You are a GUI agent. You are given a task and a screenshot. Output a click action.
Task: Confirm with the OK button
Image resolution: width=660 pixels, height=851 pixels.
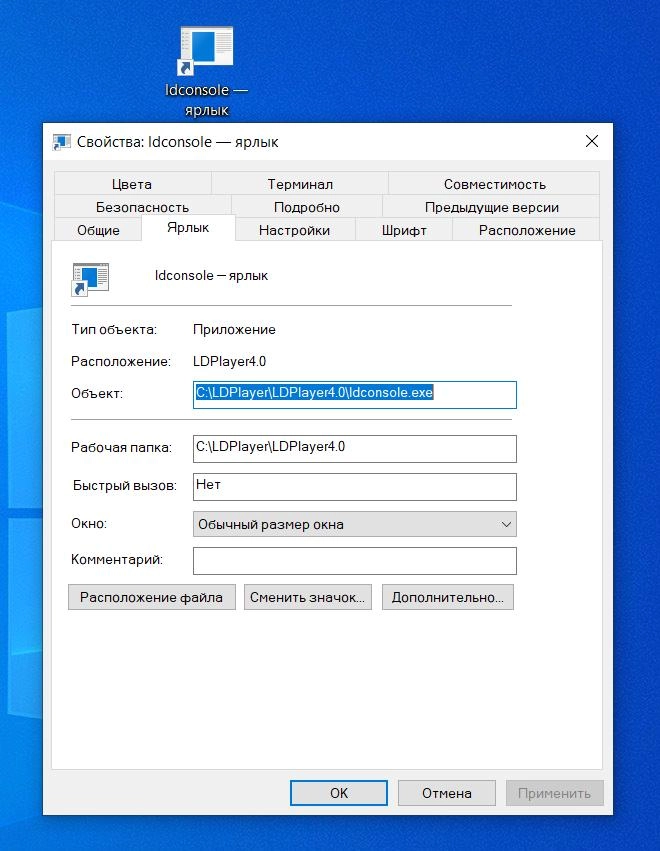339,793
